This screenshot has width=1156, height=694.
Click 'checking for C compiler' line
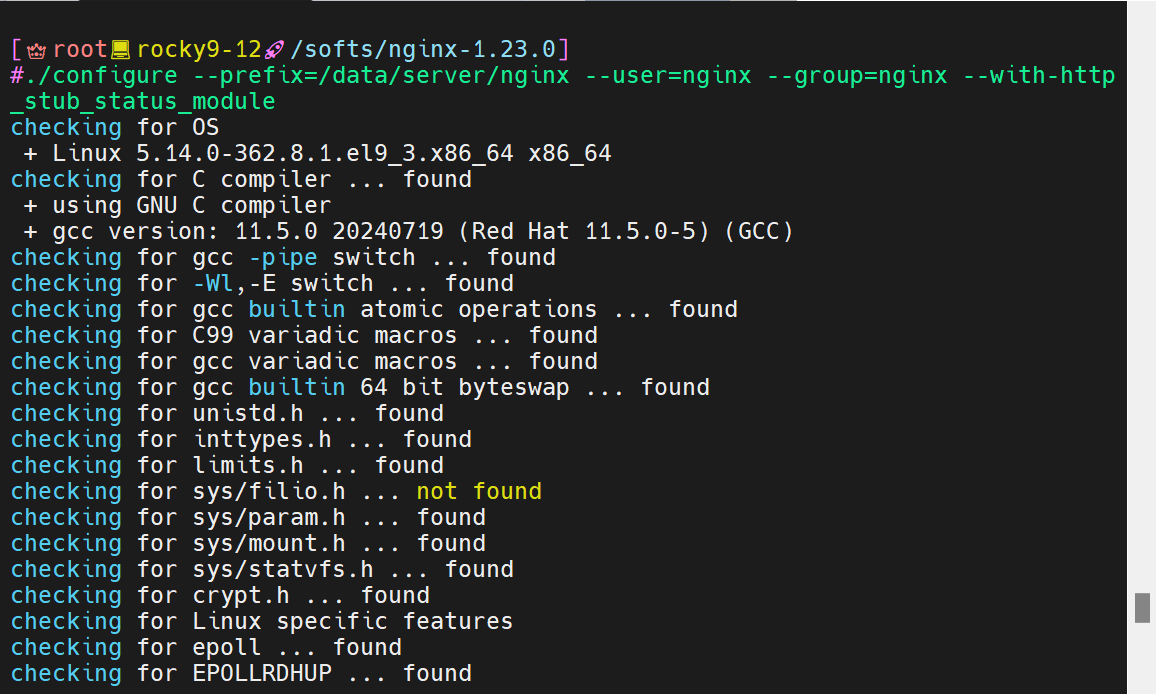tap(241, 179)
